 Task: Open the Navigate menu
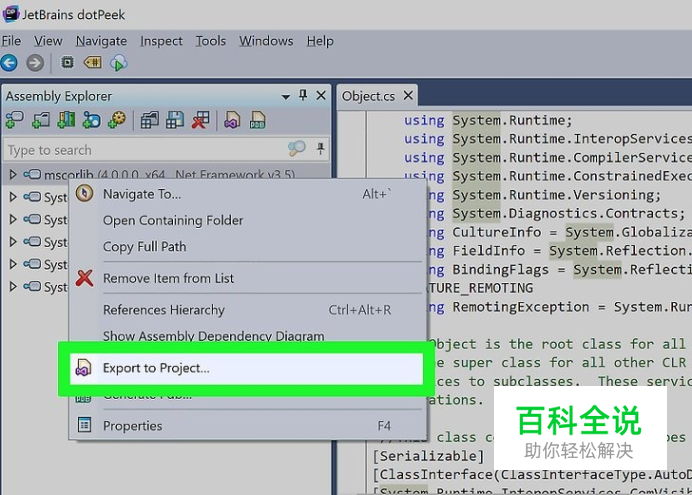point(101,41)
